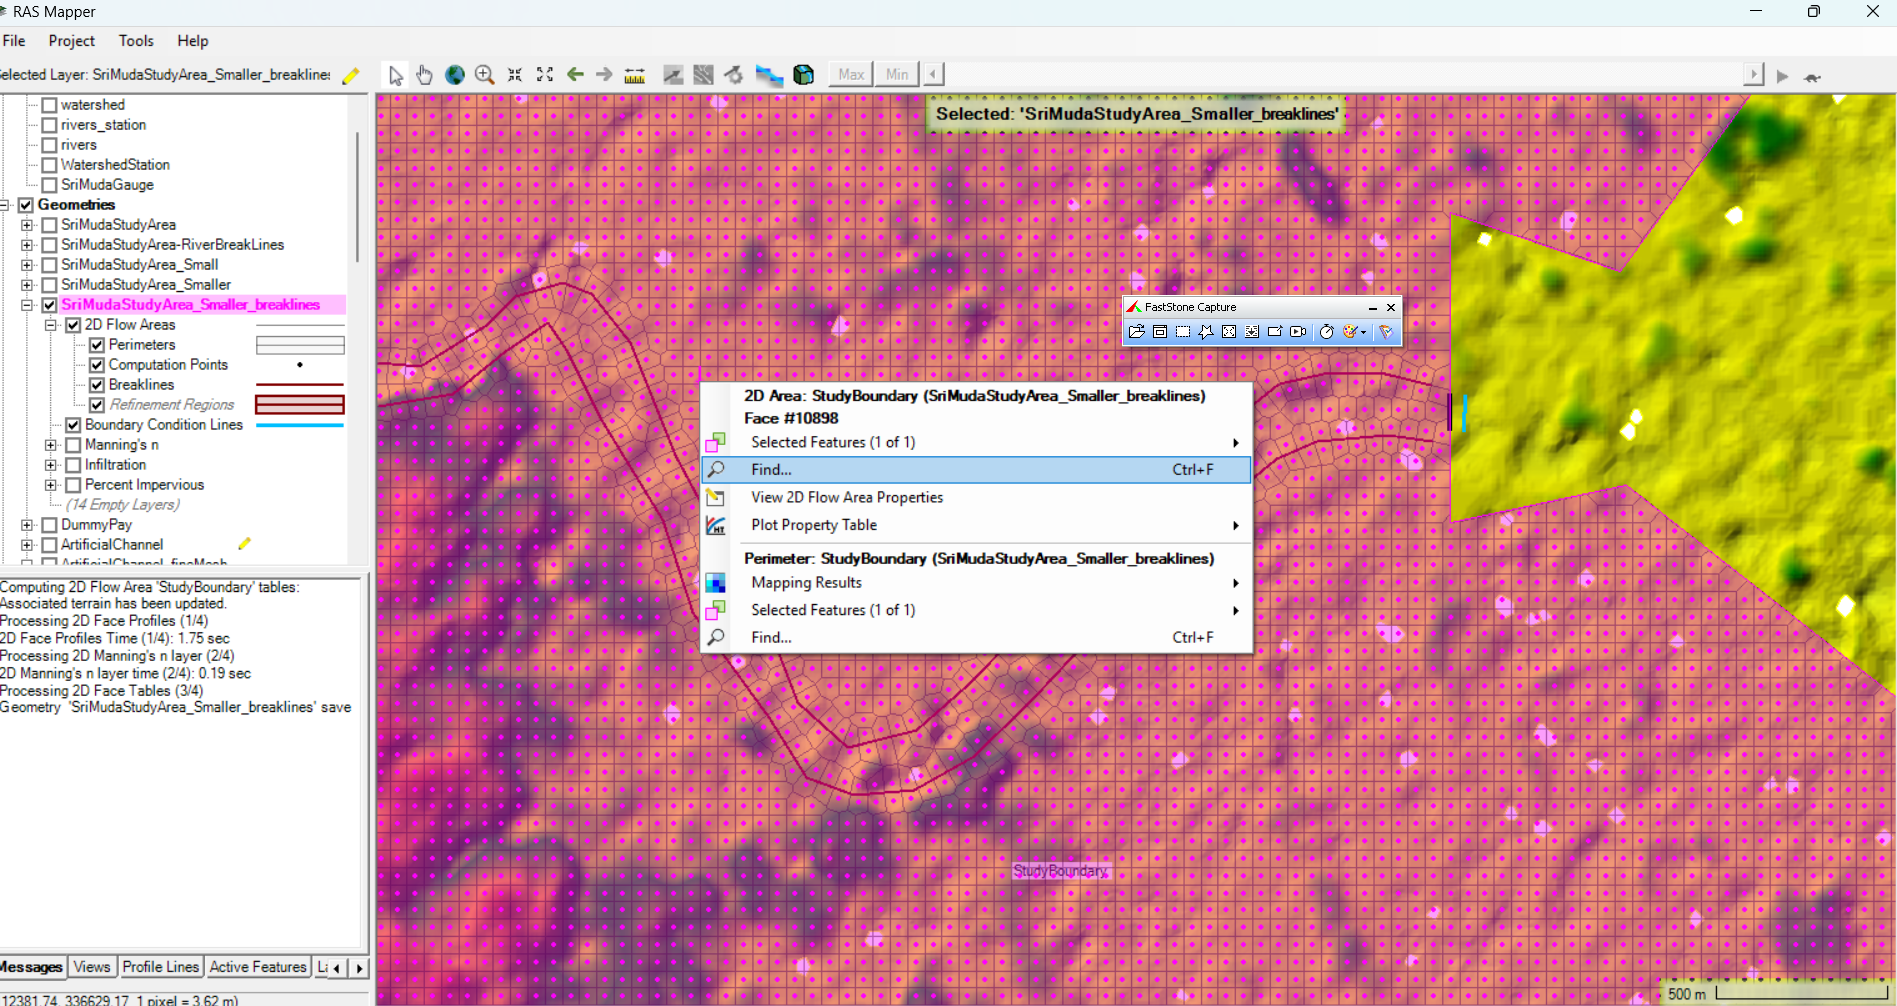The height and width of the screenshot is (1006, 1897).
Task: Select the yellow ruler measure tool
Action: click(634, 75)
